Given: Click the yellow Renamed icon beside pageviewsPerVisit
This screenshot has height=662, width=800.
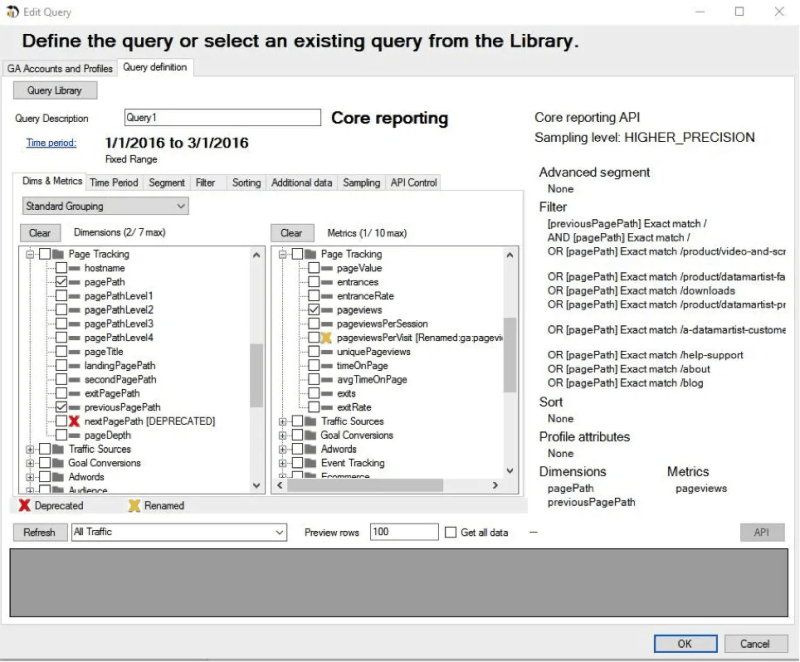Looking at the screenshot, I should click(x=325, y=336).
